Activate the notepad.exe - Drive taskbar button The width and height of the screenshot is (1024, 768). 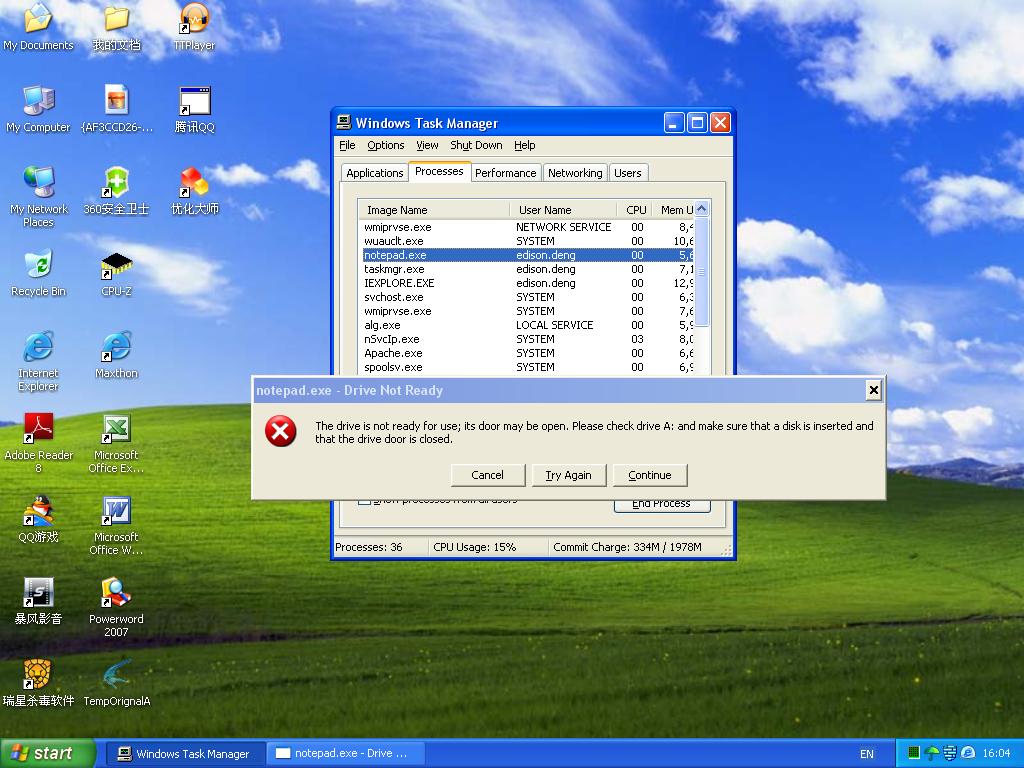345,753
